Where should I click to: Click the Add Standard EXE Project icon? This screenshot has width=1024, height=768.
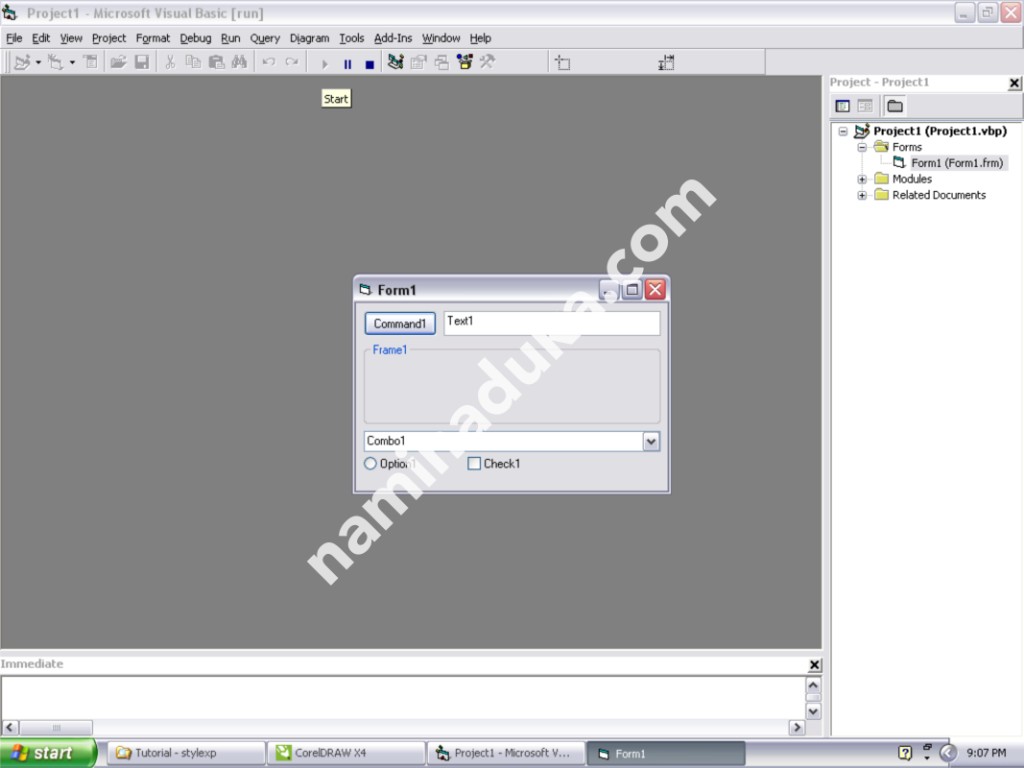pyautogui.click(x=22, y=62)
